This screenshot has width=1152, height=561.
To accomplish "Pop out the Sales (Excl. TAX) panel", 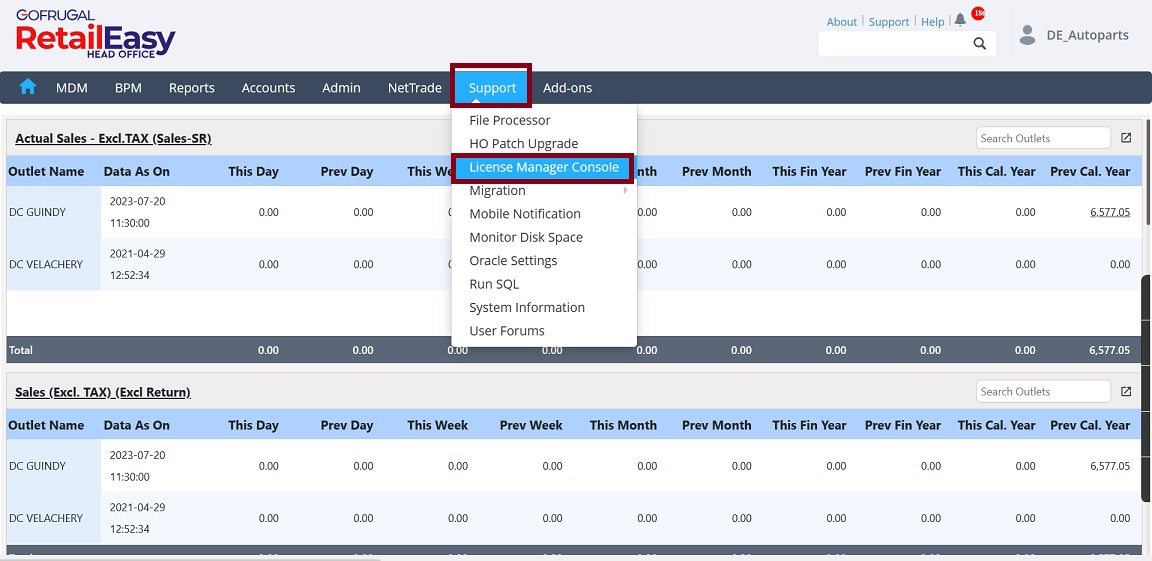I will pos(1126,392).
